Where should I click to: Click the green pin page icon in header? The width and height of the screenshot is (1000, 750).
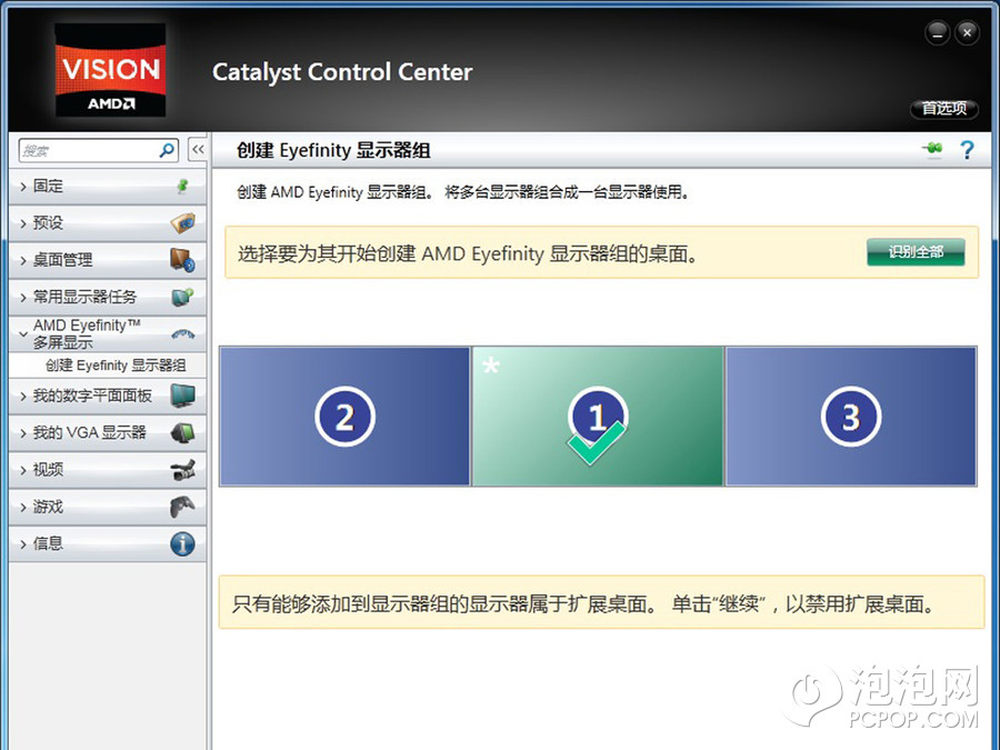(933, 149)
